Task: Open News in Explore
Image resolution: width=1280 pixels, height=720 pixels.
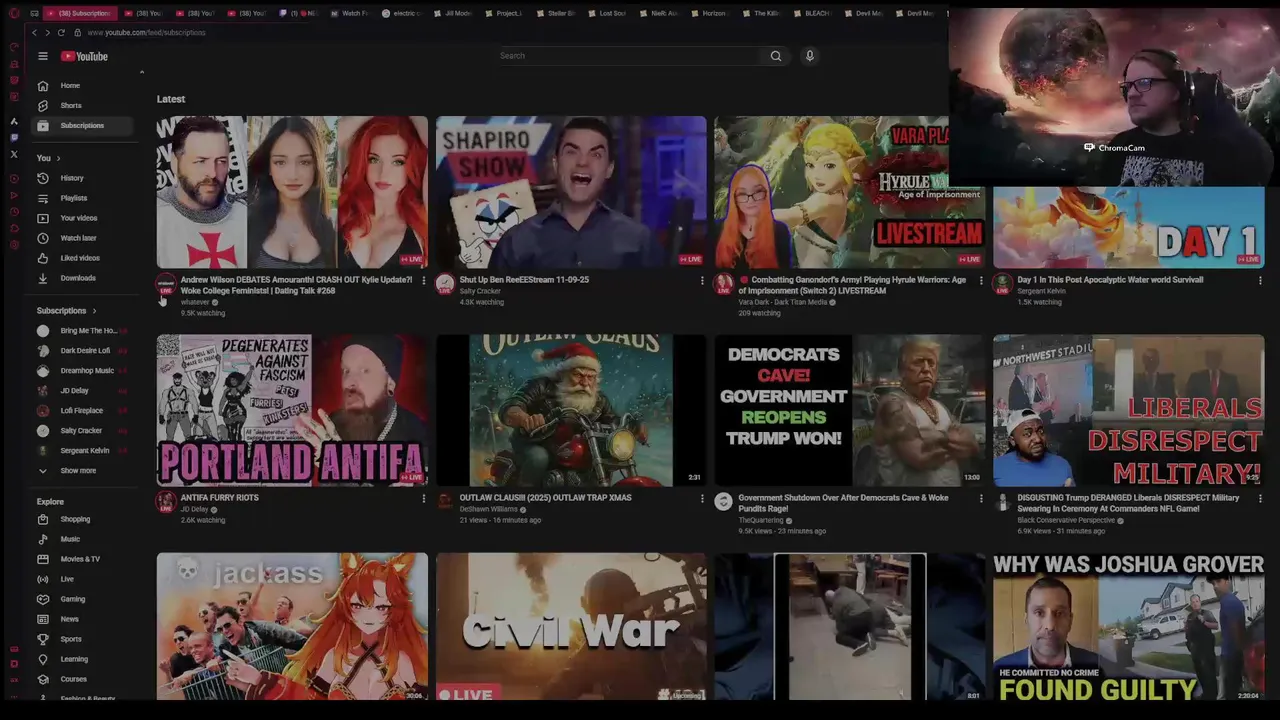Action: point(84,619)
